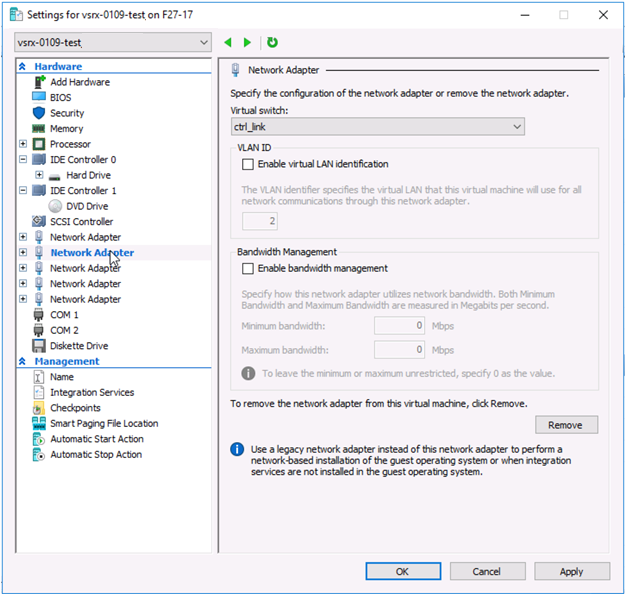Select the COM 2 port icon
625x594 pixels.
click(38, 330)
